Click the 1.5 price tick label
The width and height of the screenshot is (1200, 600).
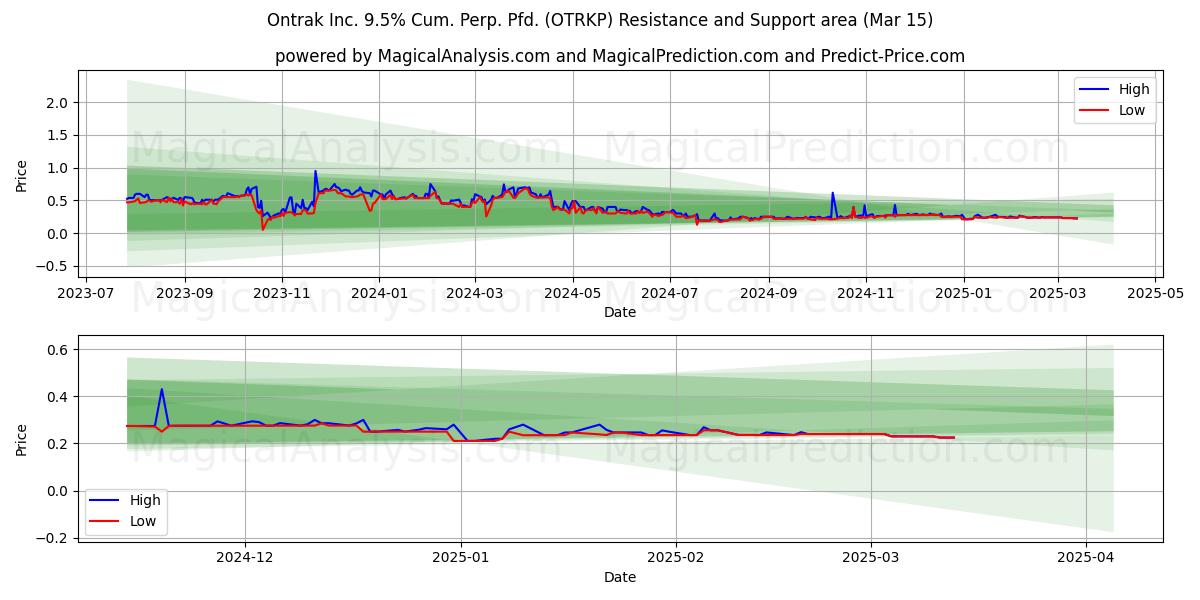[x=57, y=136]
